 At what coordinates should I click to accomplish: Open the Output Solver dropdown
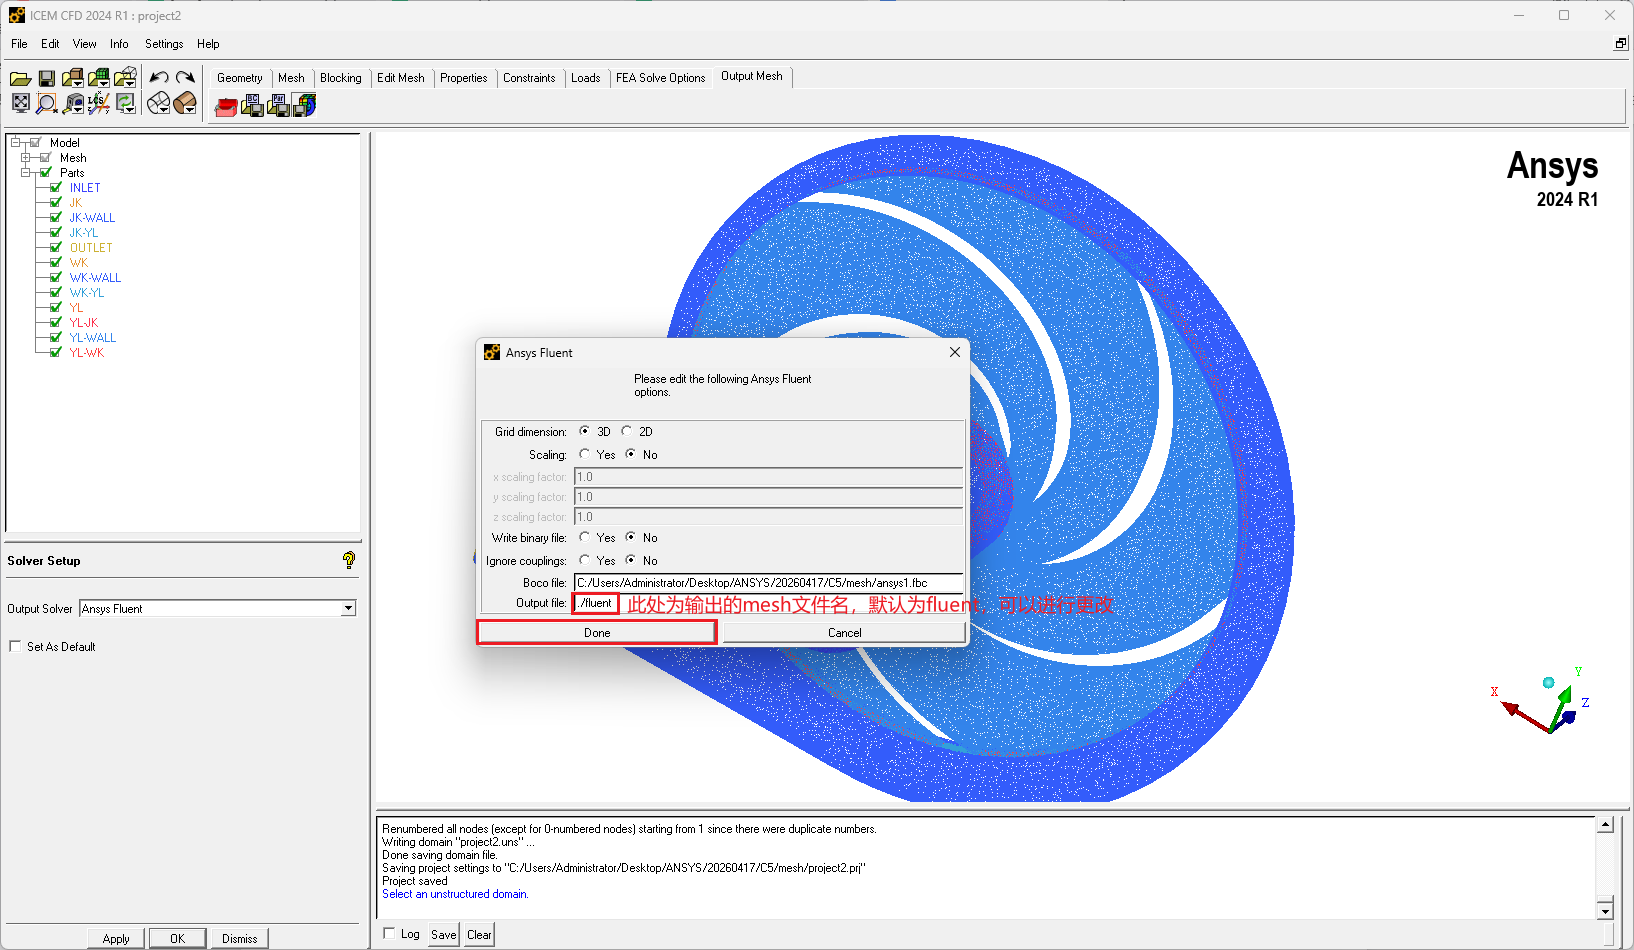[348, 608]
